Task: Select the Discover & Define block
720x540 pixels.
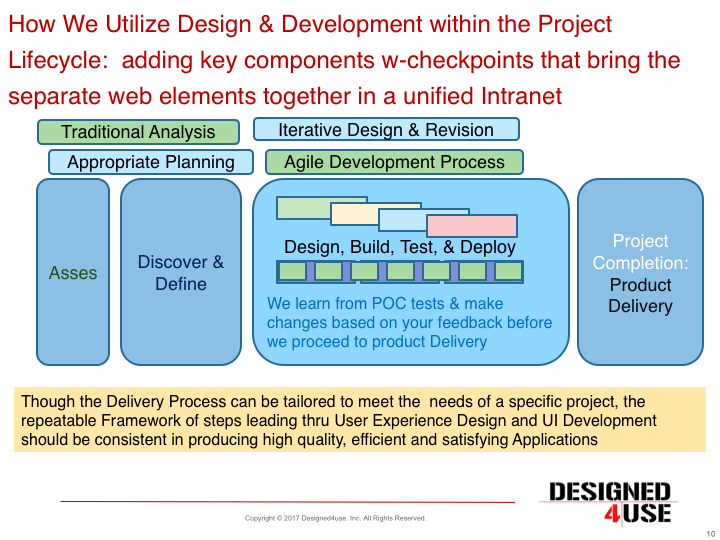Action: pos(181,272)
